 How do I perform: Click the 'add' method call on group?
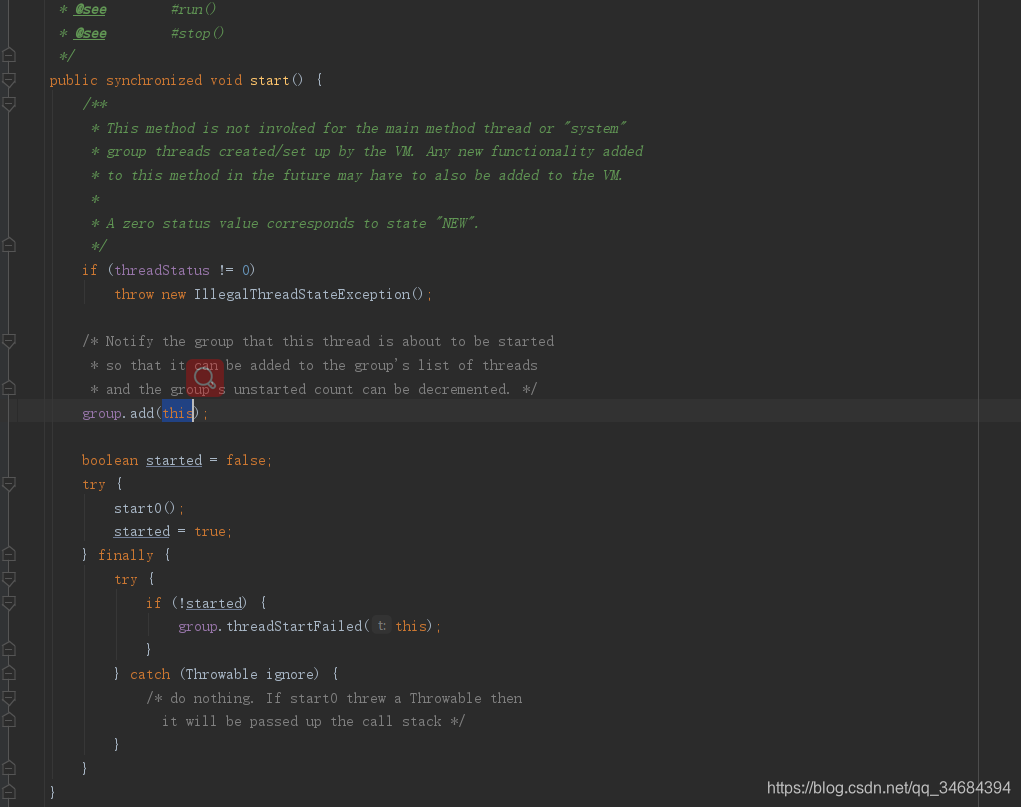coord(142,413)
